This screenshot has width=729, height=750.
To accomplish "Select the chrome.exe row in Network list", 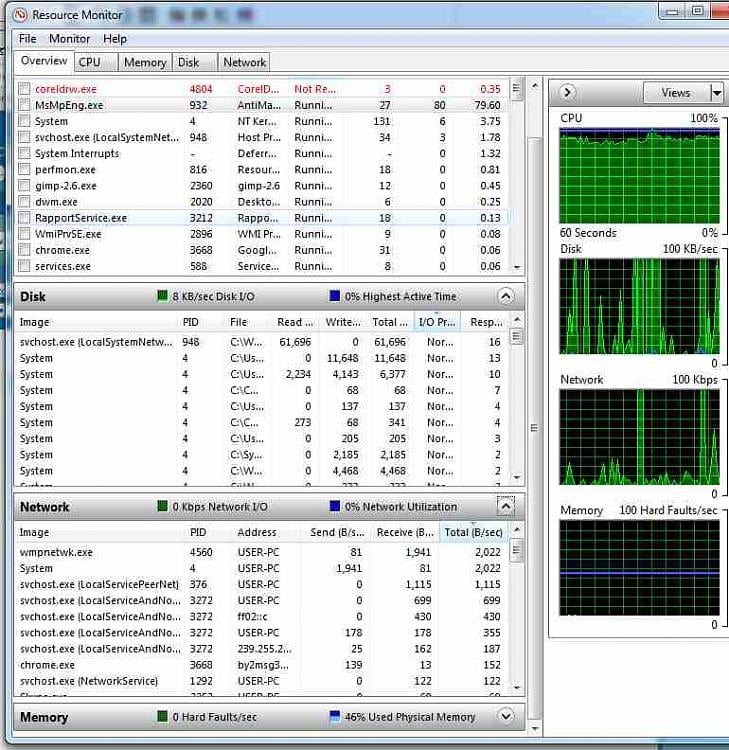I will click(x=262, y=665).
